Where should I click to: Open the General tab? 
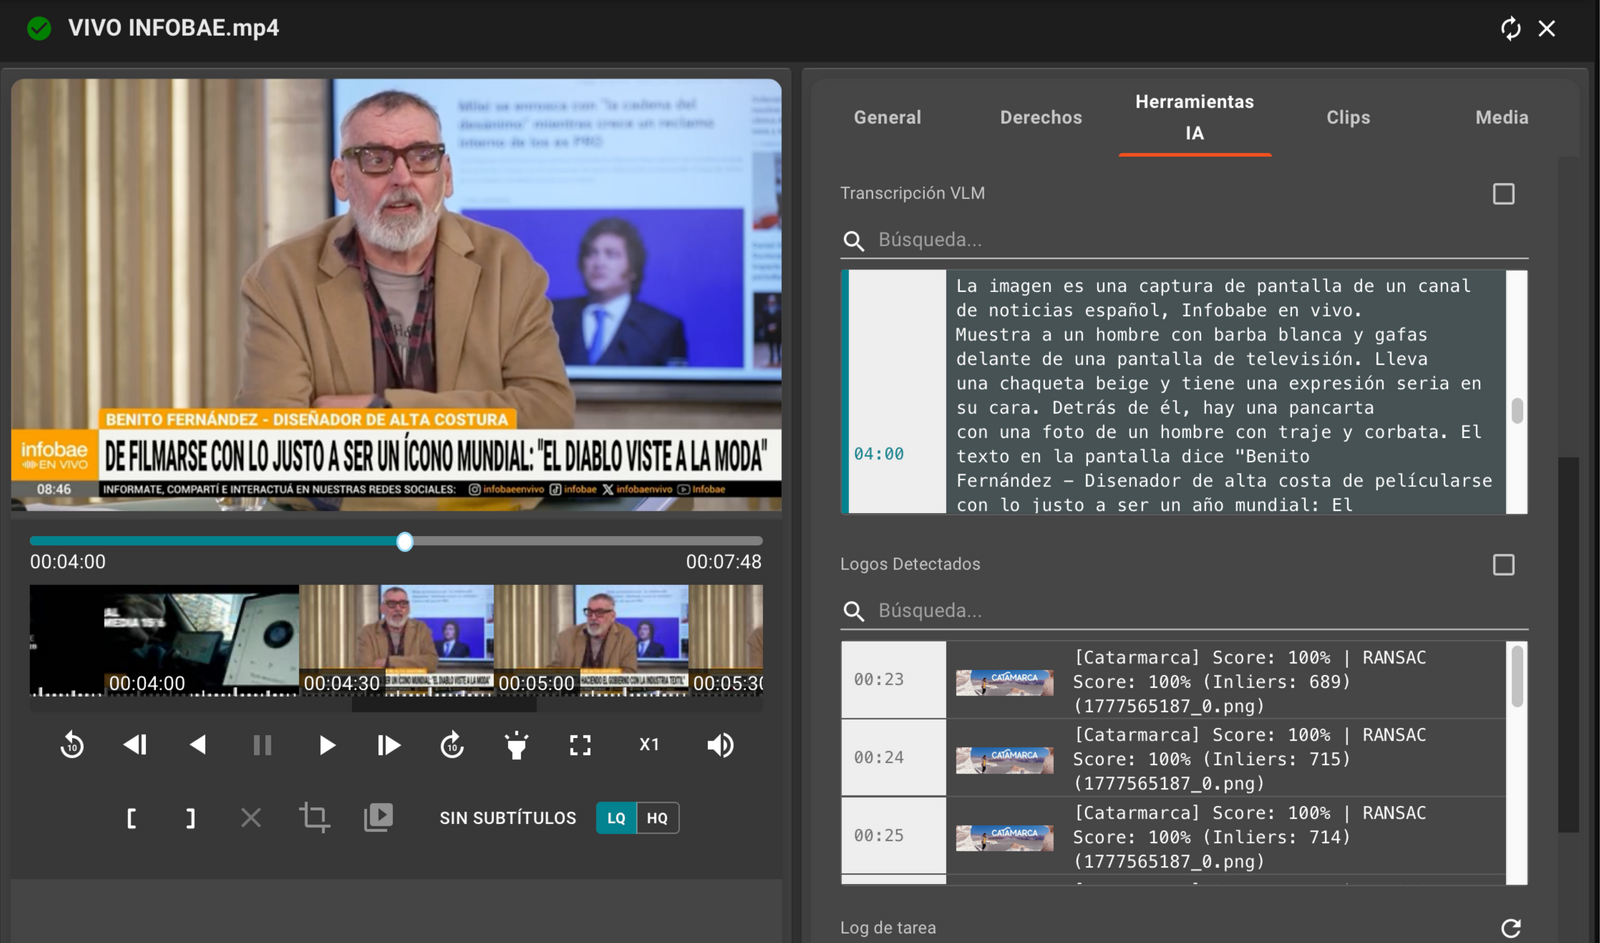(x=887, y=117)
